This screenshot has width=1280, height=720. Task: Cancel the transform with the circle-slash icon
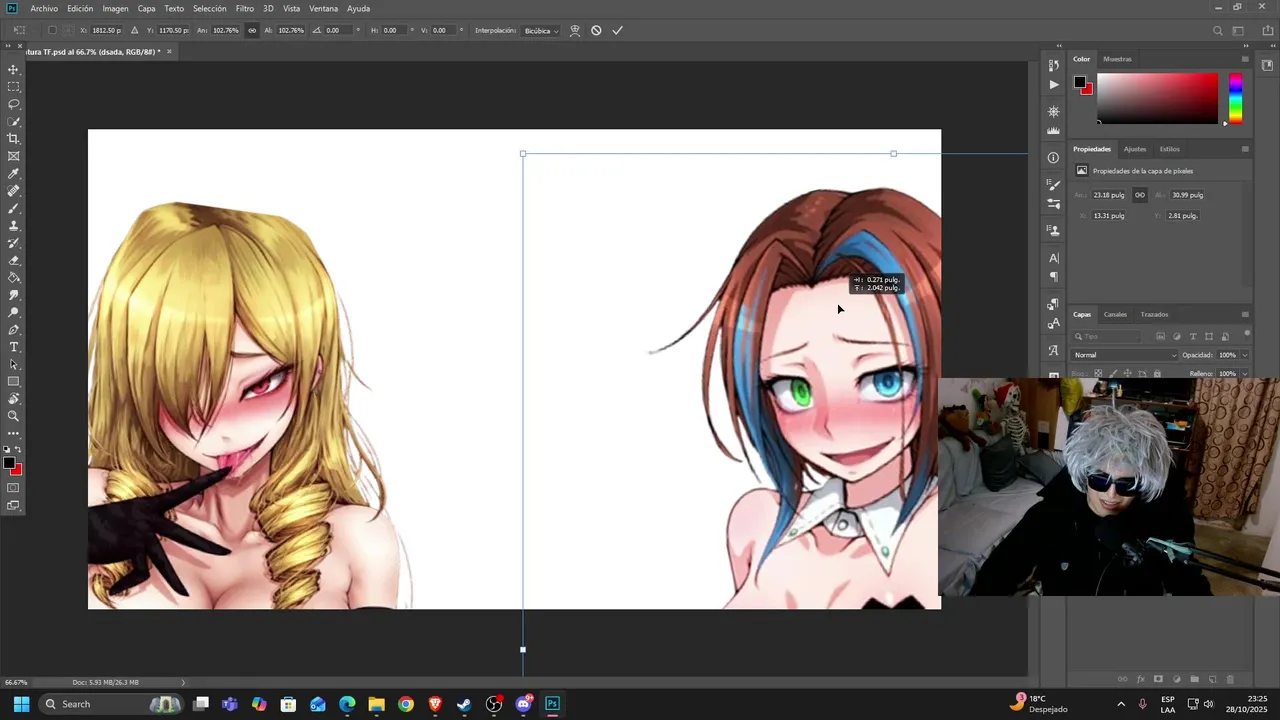pyautogui.click(x=596, y=30)
